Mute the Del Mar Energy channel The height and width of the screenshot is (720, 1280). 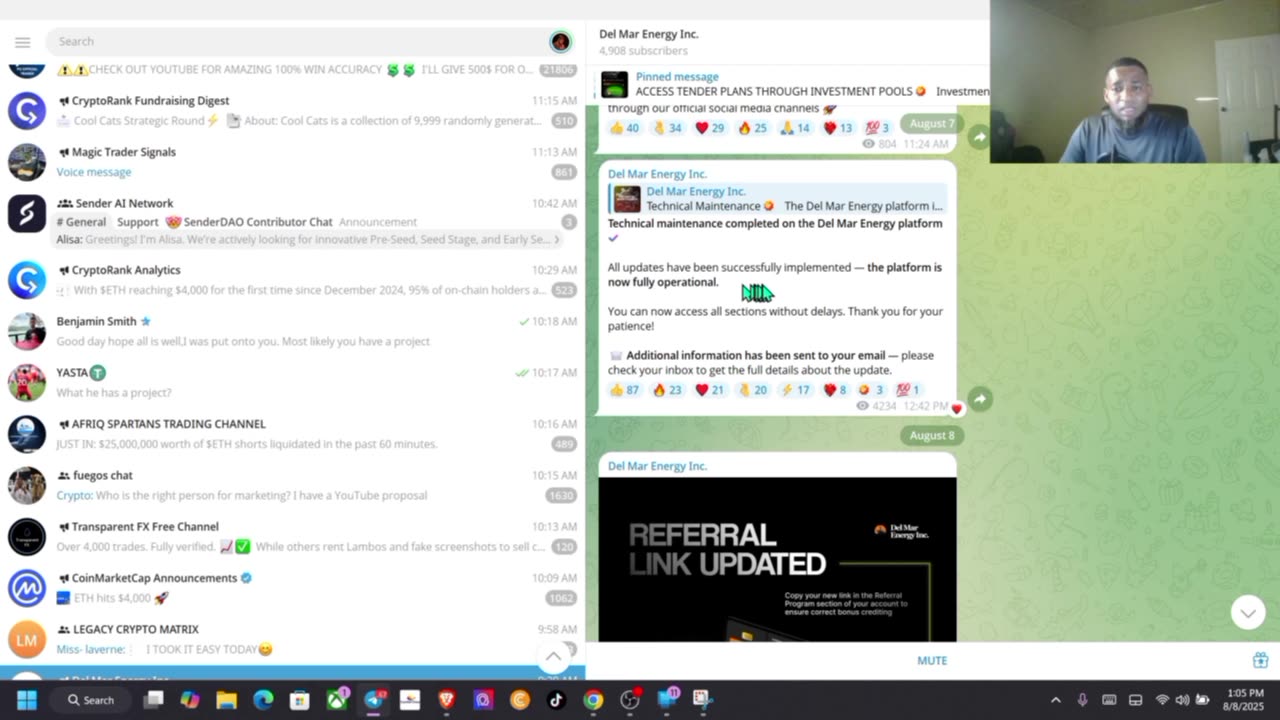(932, 660)
